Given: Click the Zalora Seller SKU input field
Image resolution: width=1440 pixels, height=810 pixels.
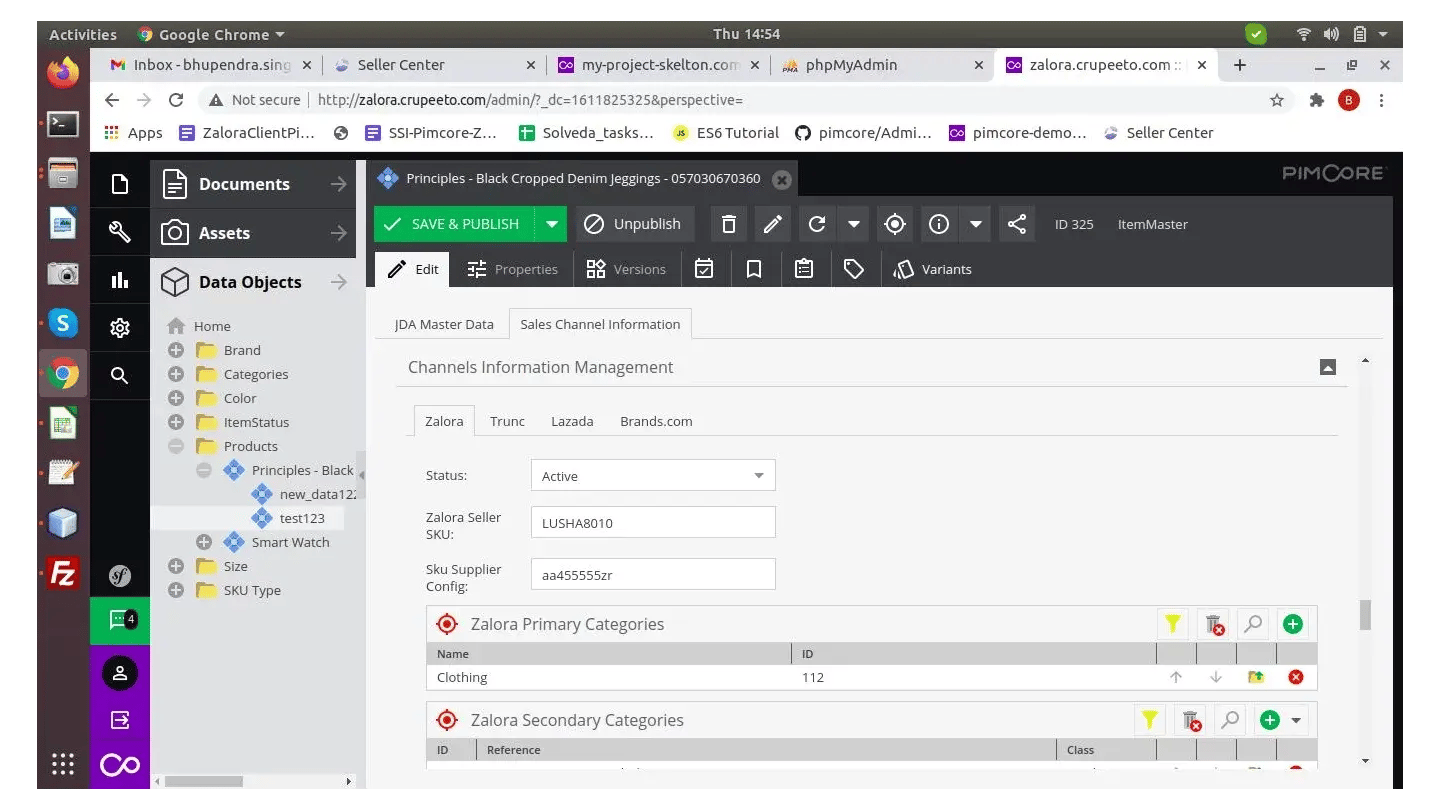Looking at the screenshot, I should 653,522.
